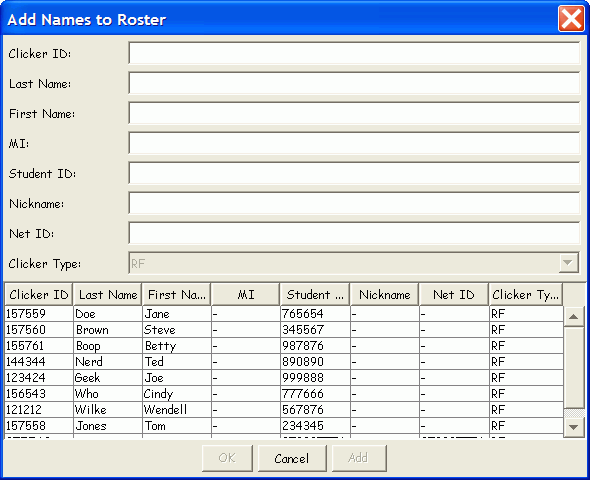Open the Clicker Type dropdown arrow
Viewport: 590px width, 480px height.
(568, 263)
